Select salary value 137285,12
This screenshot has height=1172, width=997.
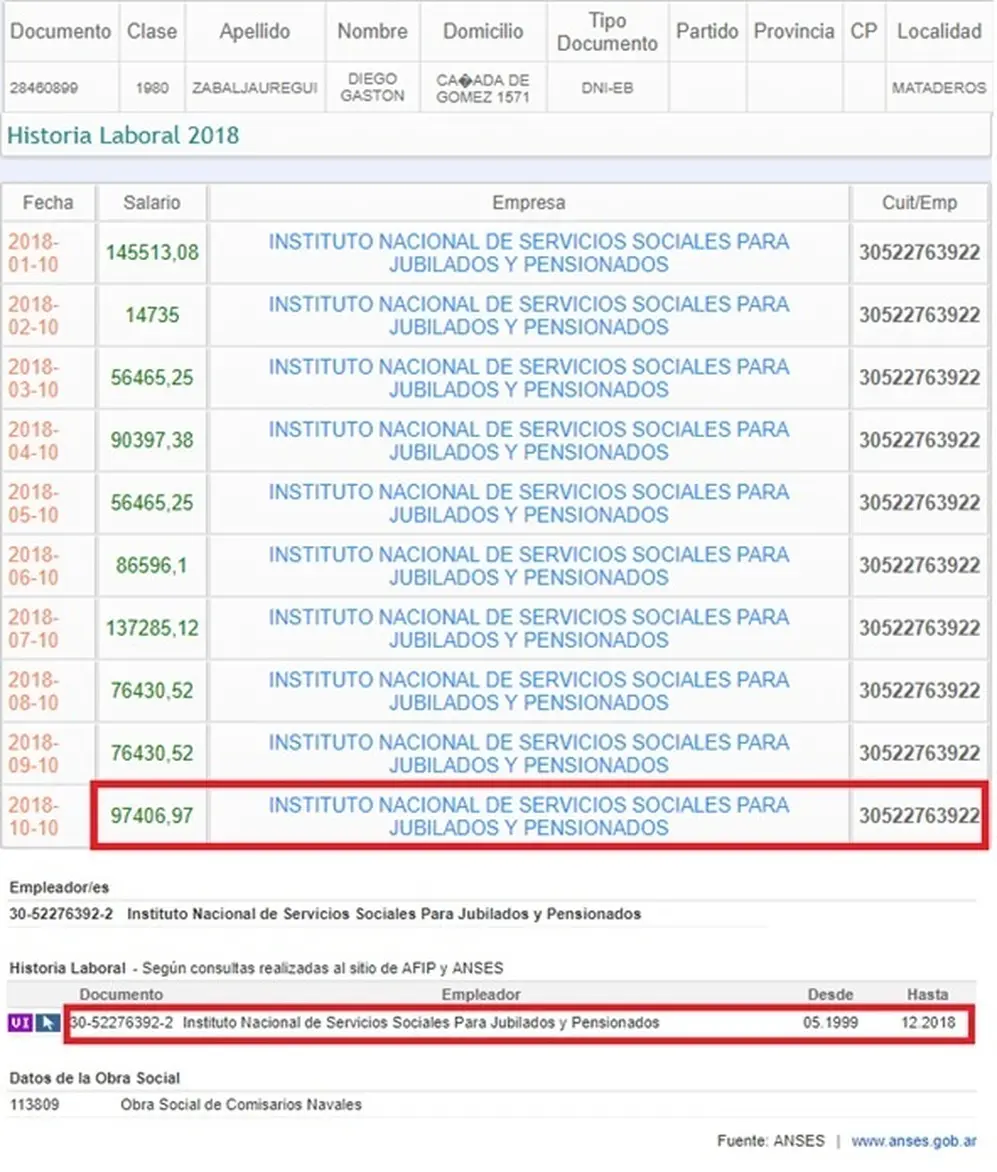(x=152, y=629)
